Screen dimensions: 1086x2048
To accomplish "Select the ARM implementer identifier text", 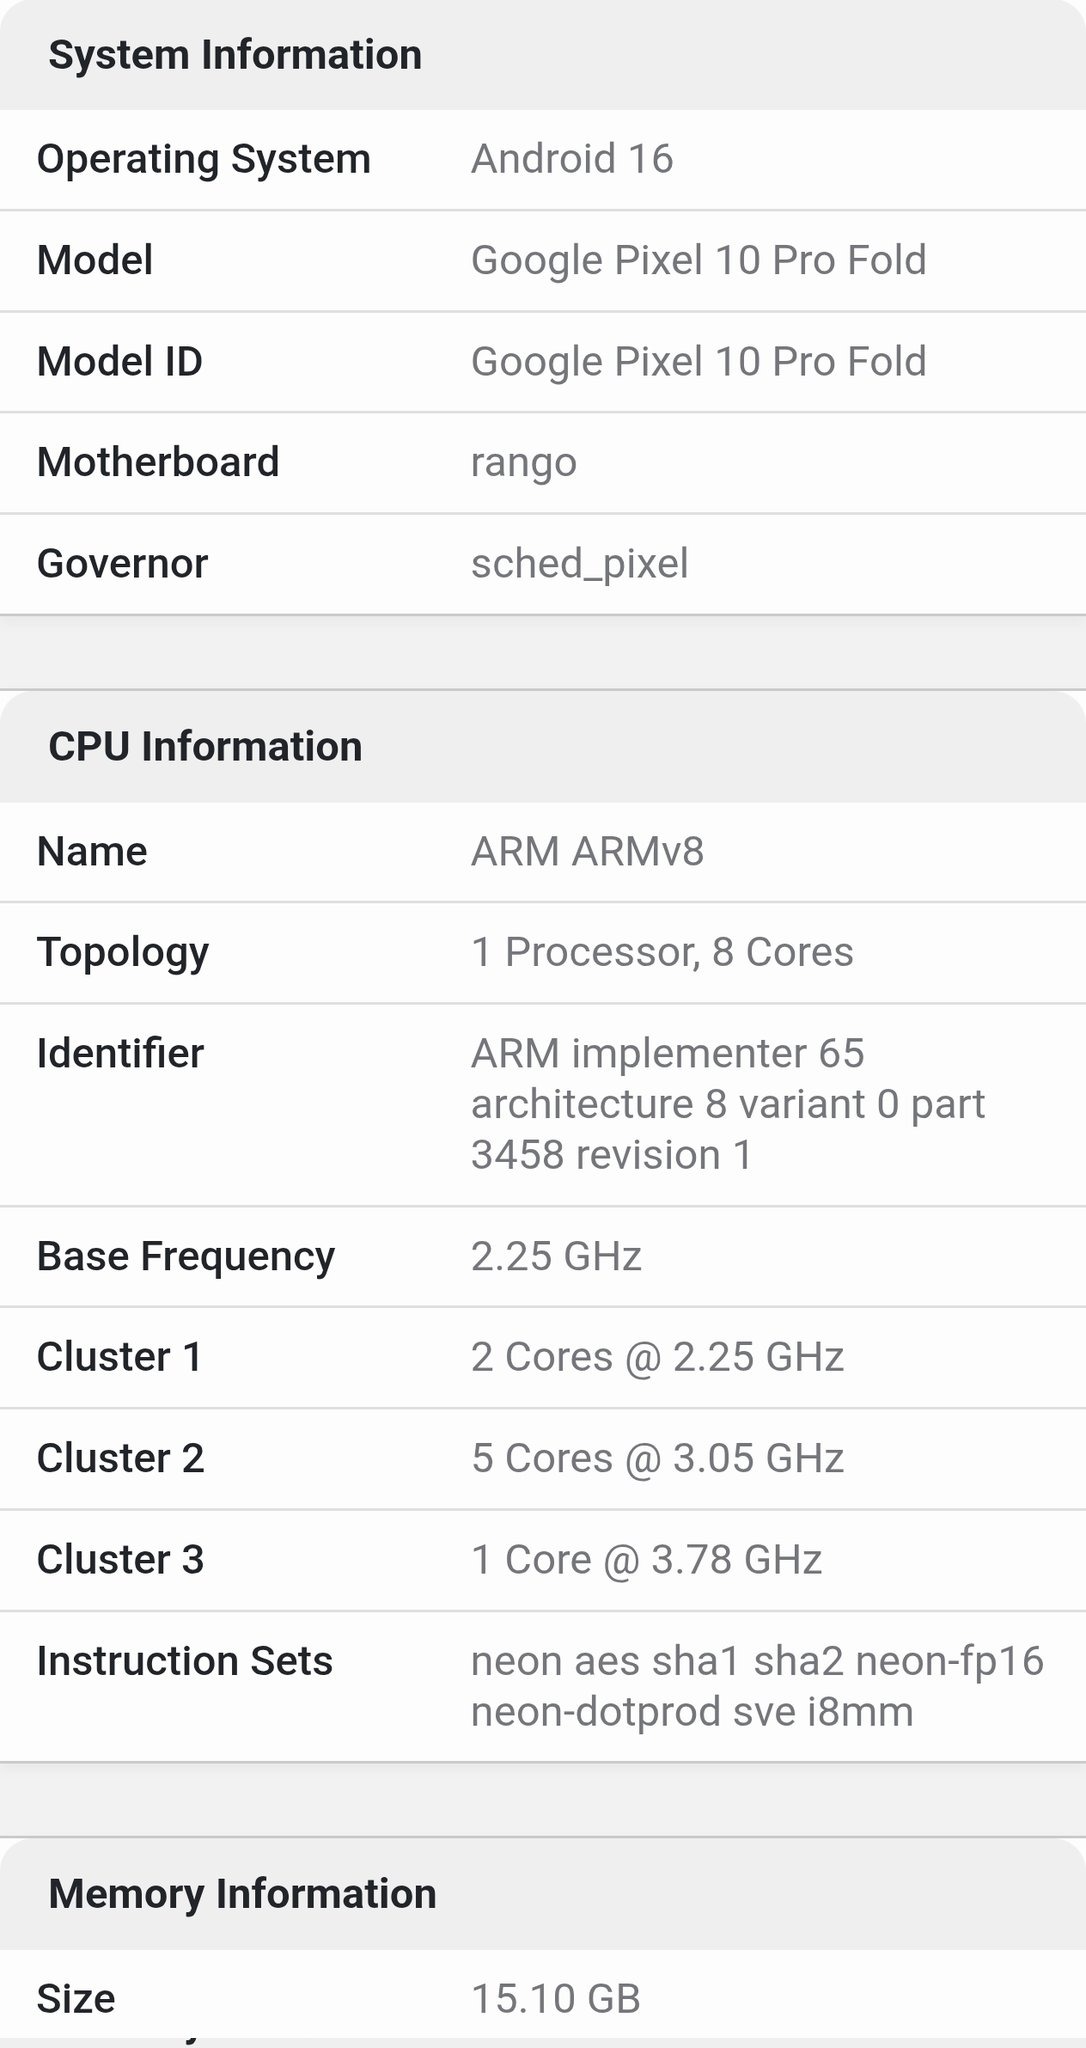I will (x=727, y=1104).
